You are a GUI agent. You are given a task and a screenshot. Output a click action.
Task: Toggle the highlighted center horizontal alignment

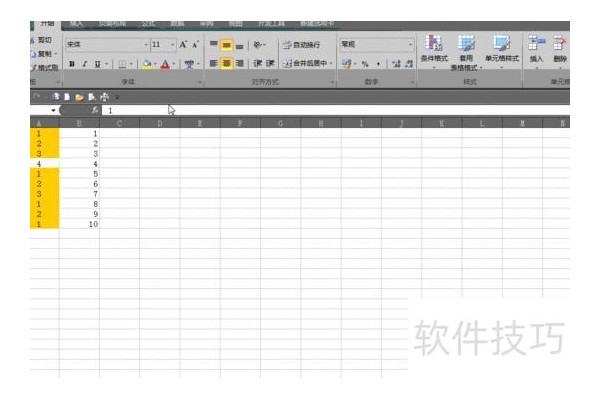(x=227, y=63)
